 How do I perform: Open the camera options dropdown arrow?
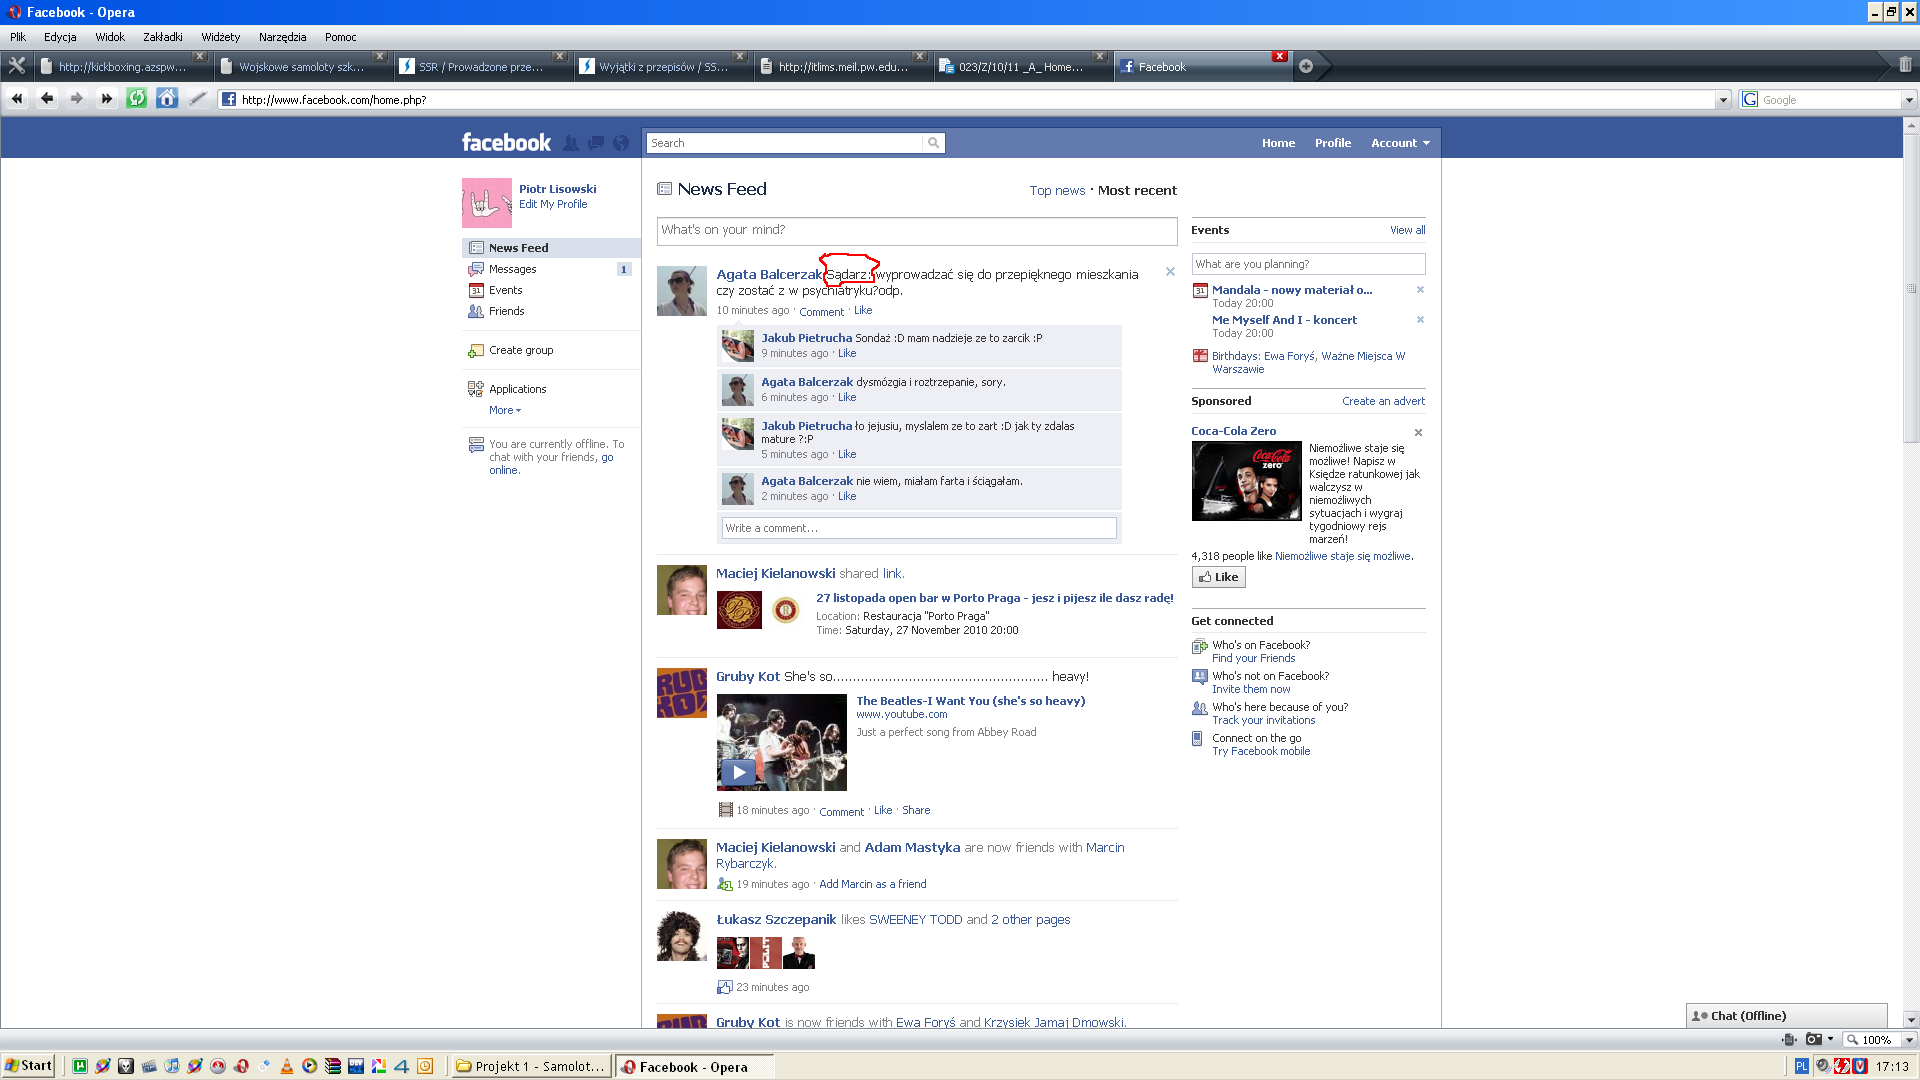tap(1830, 1040)
